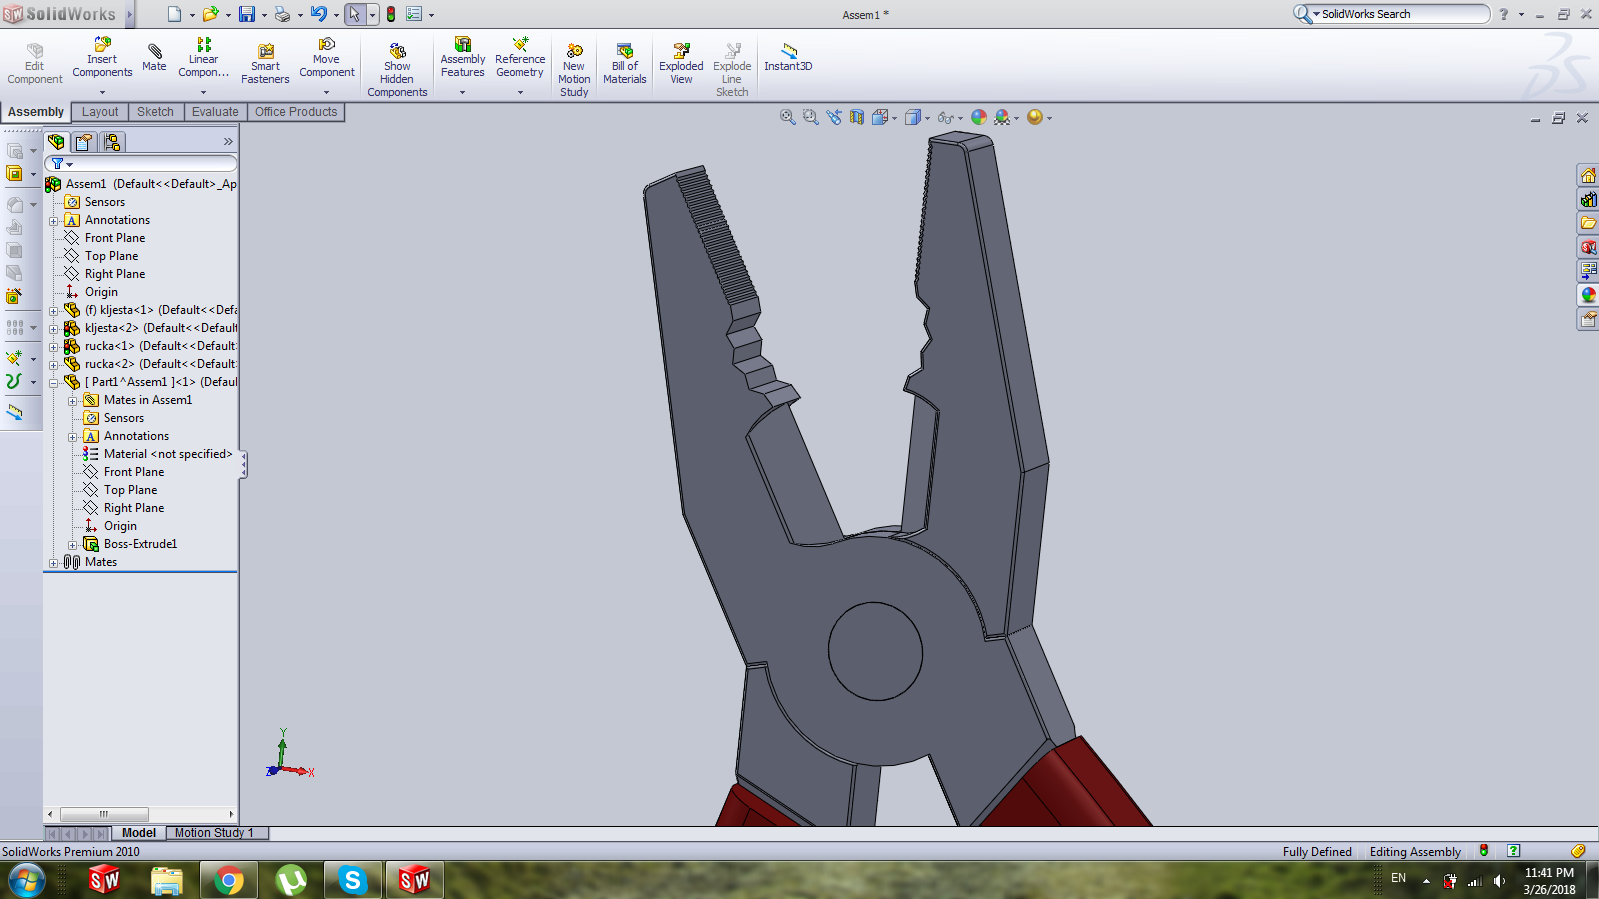Viewport: 1599px width, 899px height.
Task: Click the tree filter input field
Action: point(141,164)
